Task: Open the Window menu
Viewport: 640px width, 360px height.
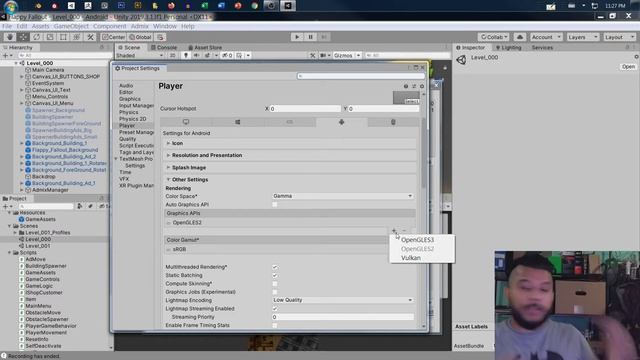Action: (x=165, y=26)
